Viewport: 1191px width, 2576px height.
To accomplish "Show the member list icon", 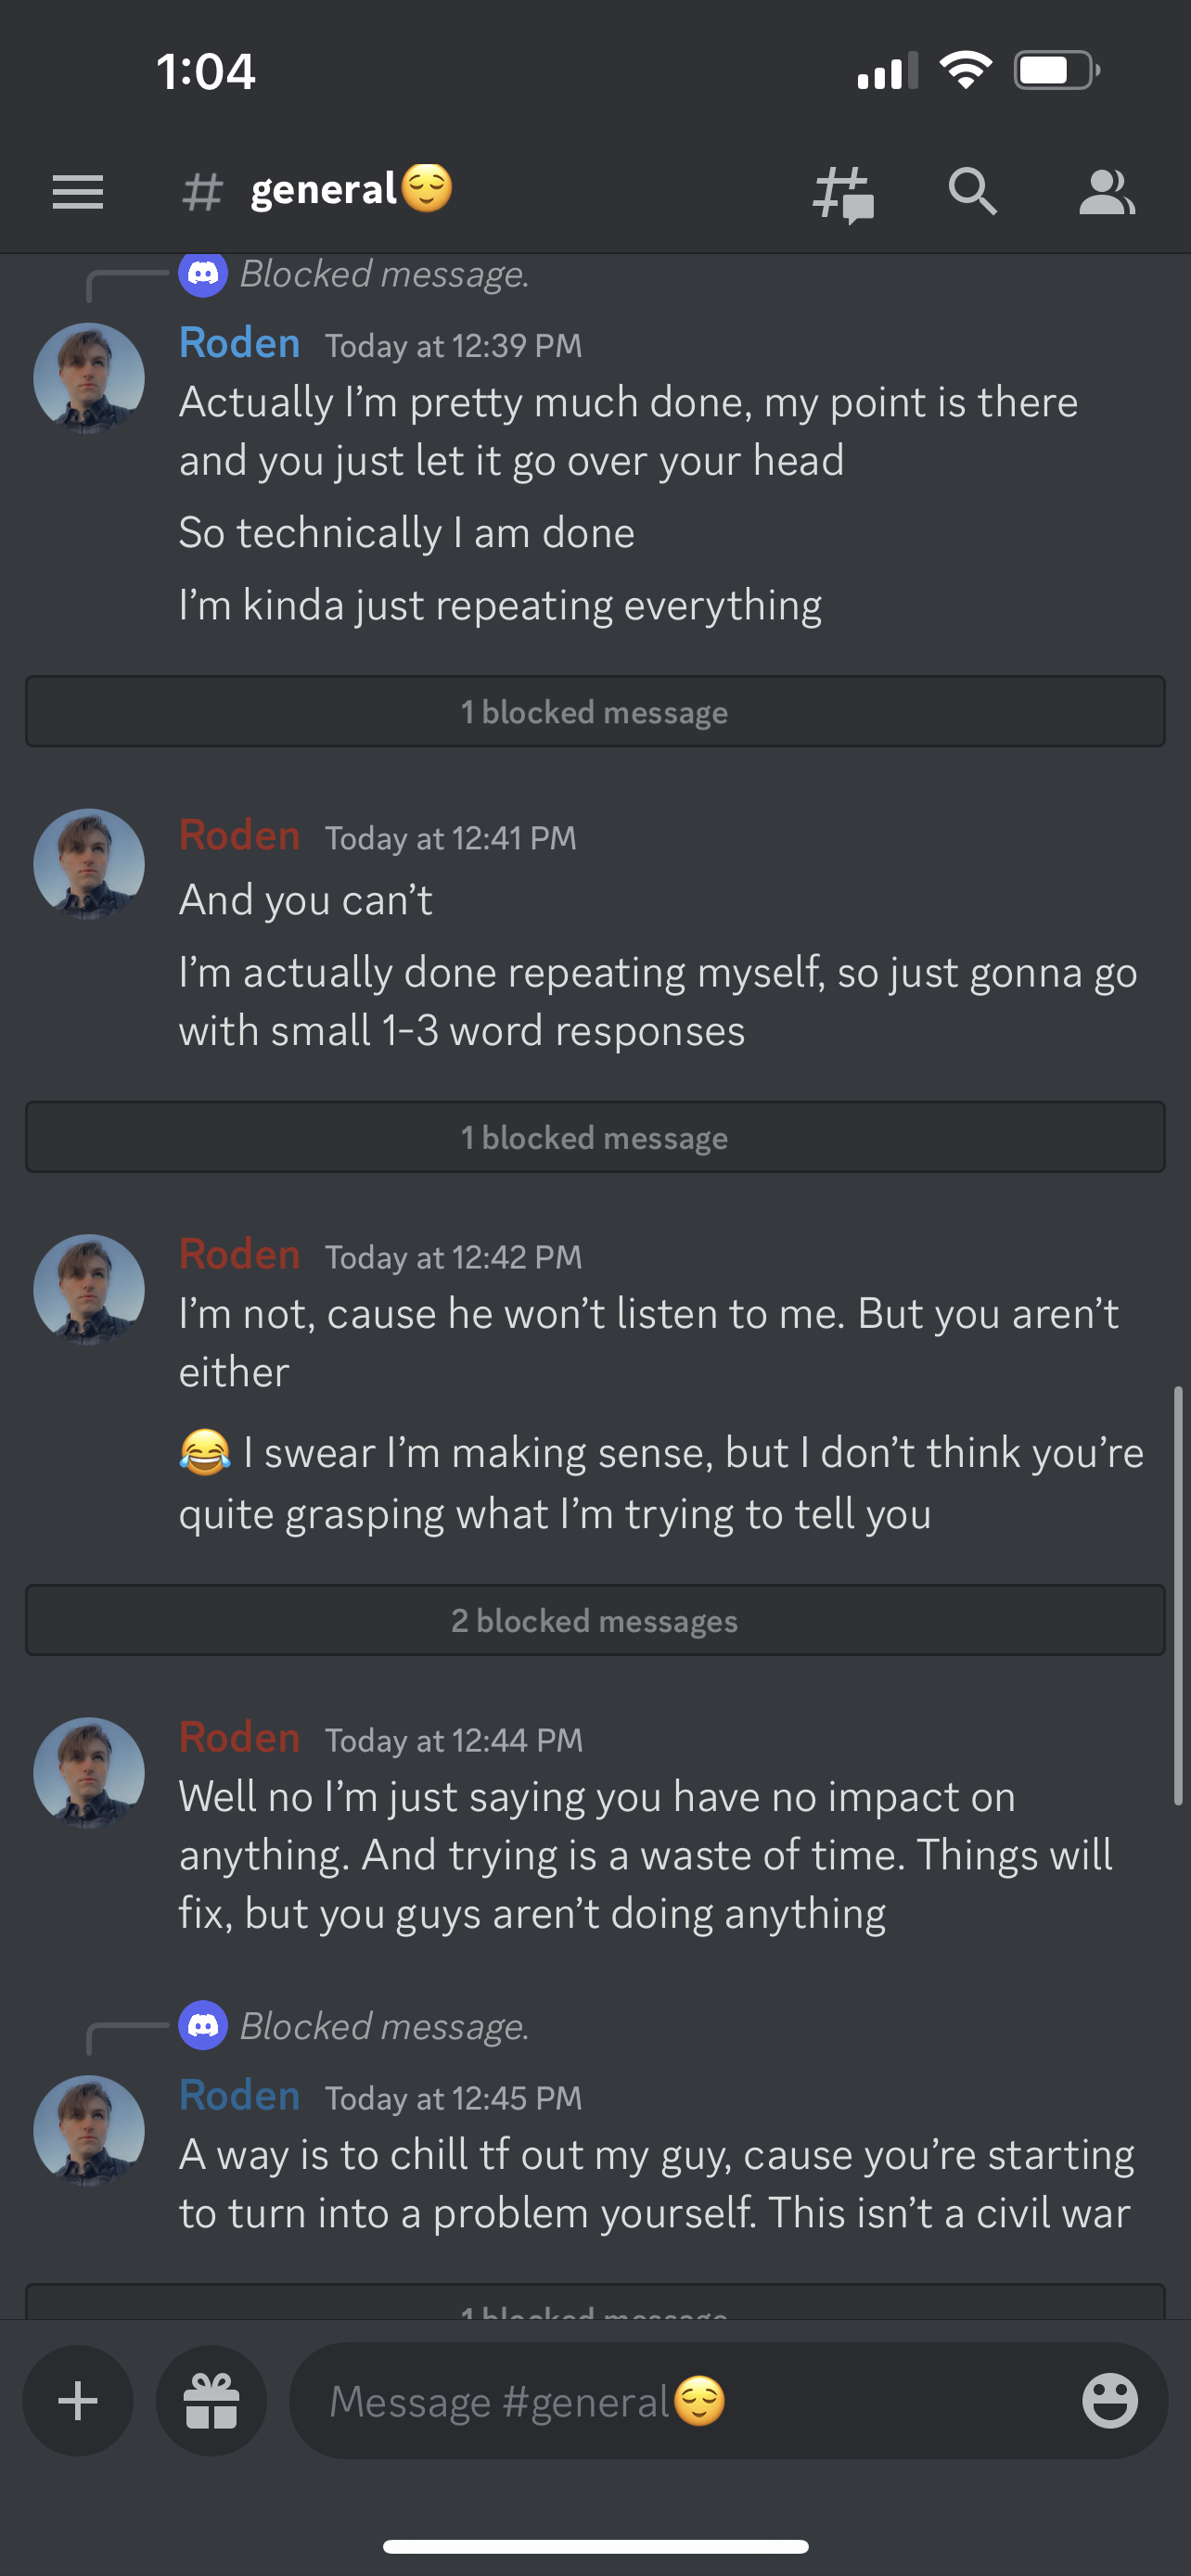I will tap(1106, 192).
